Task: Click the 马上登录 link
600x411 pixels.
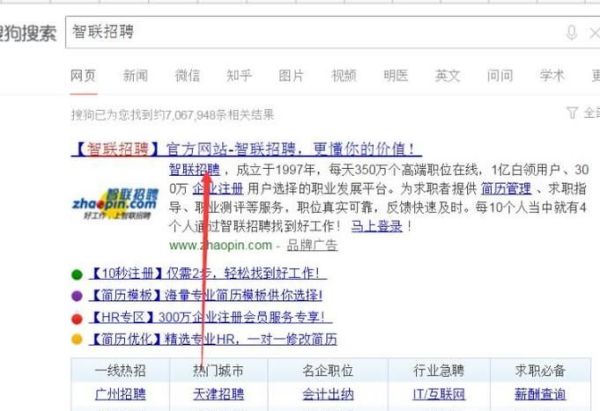Action: [x=377, y=226]
